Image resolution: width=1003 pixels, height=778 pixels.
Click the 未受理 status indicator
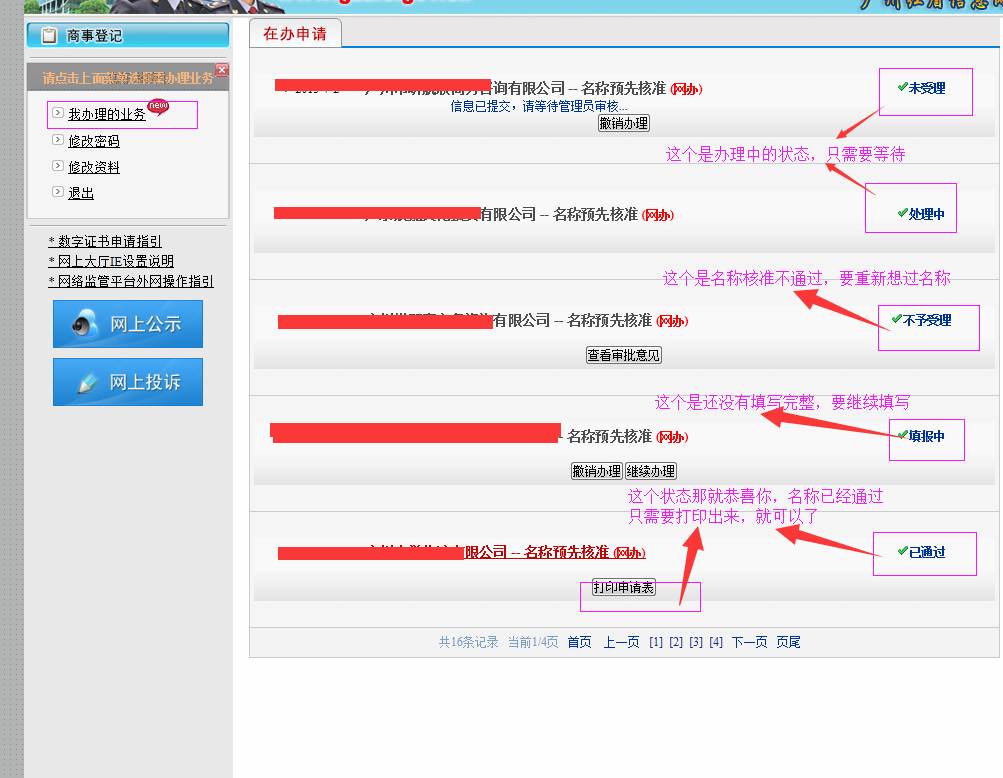(925, 91)
